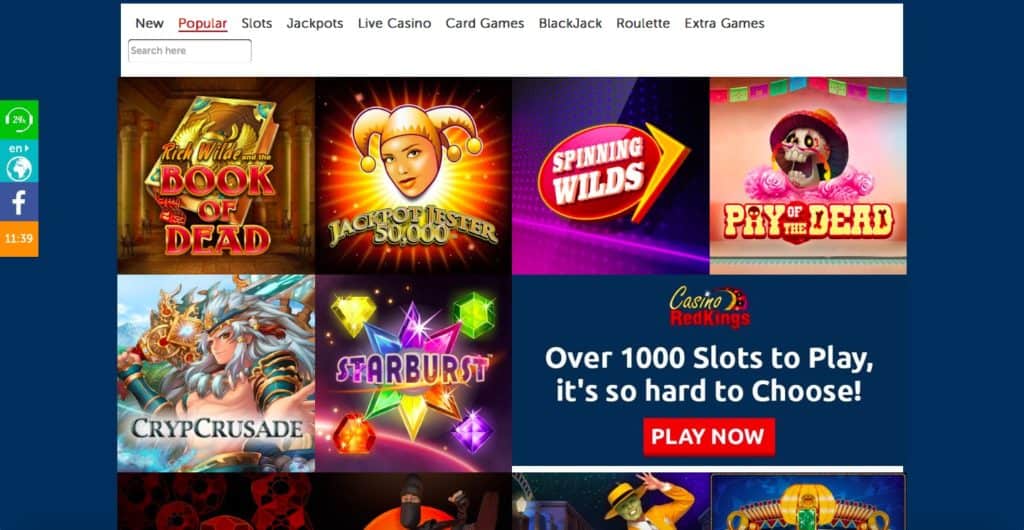The width and height of the screenshot is (1024, 530).
Task: Click the green 24h support icon
Action: (19, 119)
